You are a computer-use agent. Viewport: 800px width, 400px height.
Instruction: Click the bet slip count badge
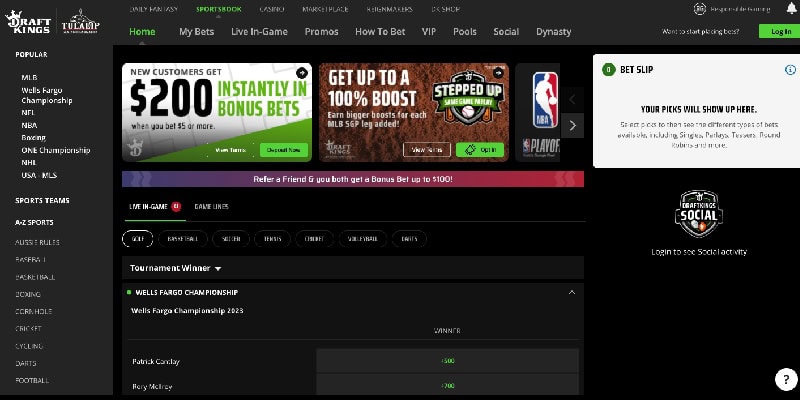[x=609, y=69]
